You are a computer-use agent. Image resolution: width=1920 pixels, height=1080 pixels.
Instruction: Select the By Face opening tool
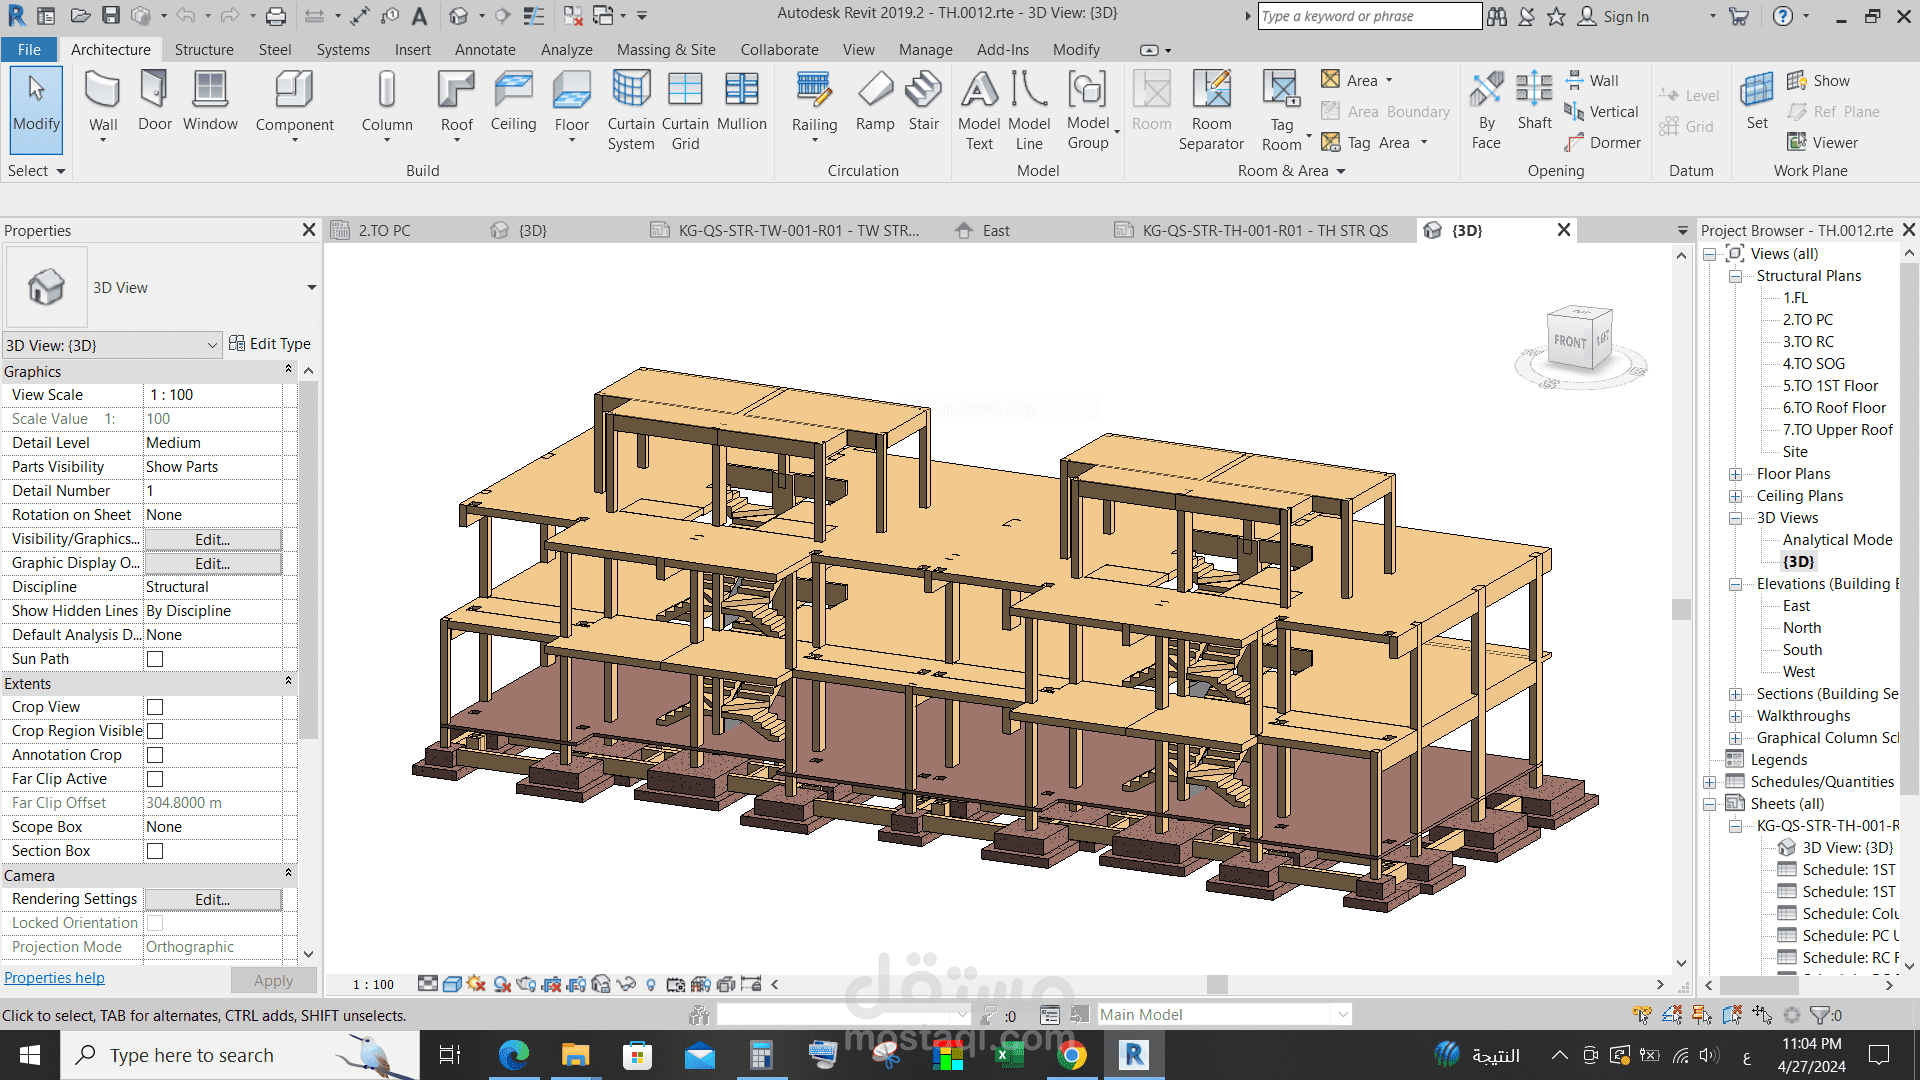pyautogui.click(x=1486, y=110)
